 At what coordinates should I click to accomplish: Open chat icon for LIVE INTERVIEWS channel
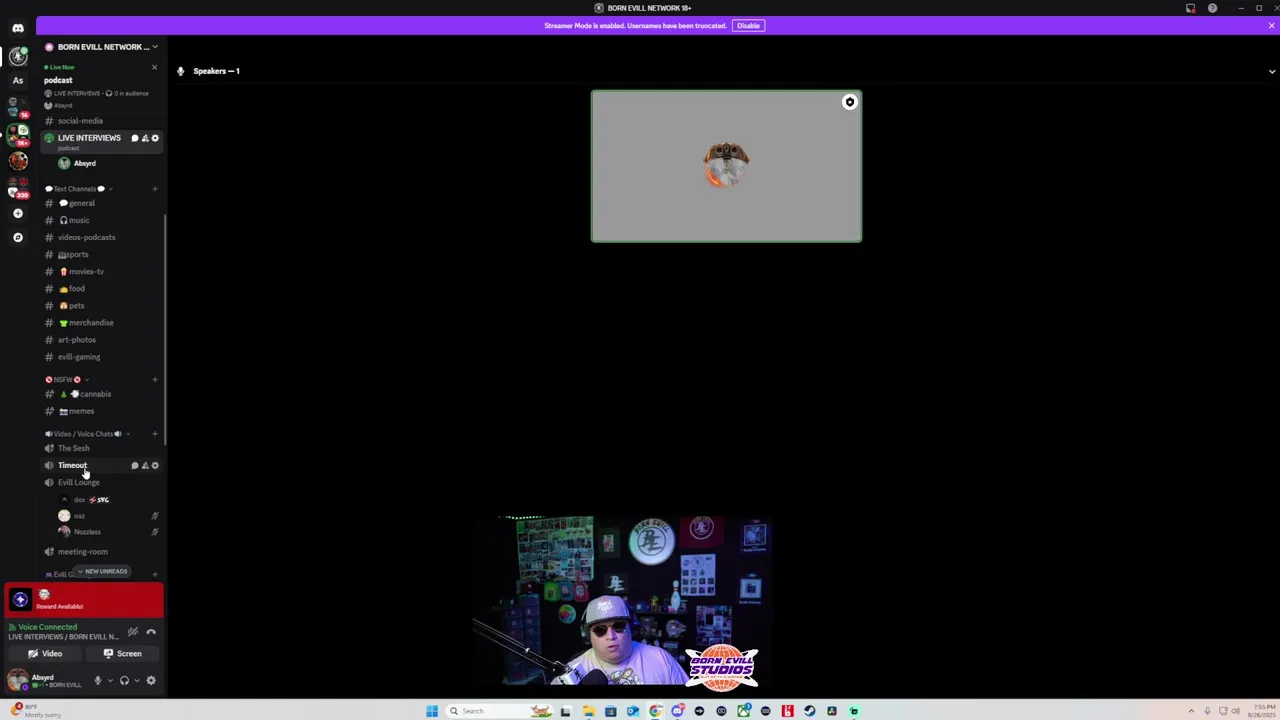(135, 138)
